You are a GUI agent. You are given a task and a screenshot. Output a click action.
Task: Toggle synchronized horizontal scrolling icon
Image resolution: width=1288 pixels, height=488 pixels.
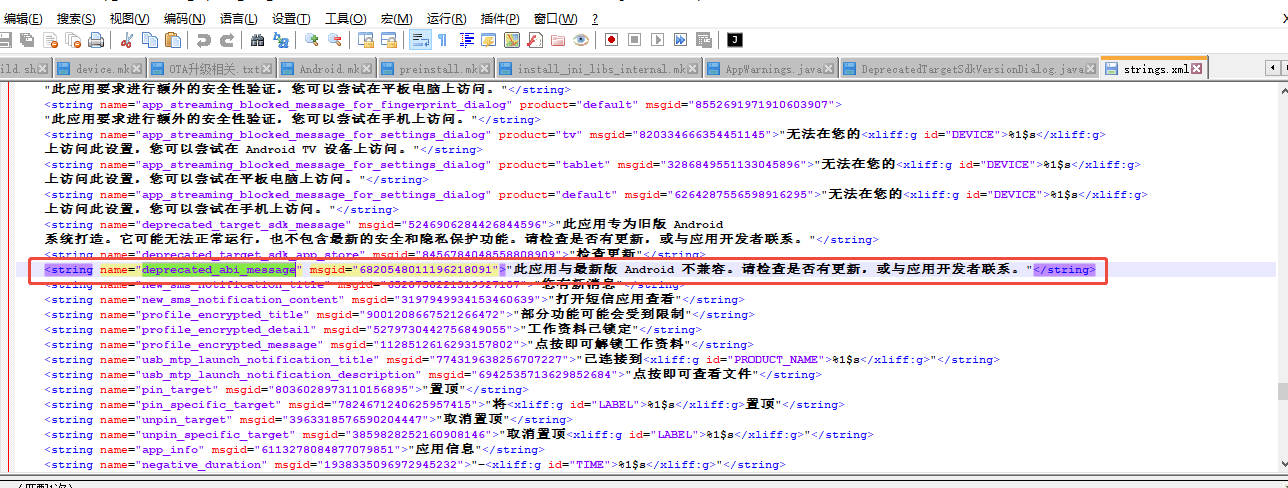coord(389,40)
